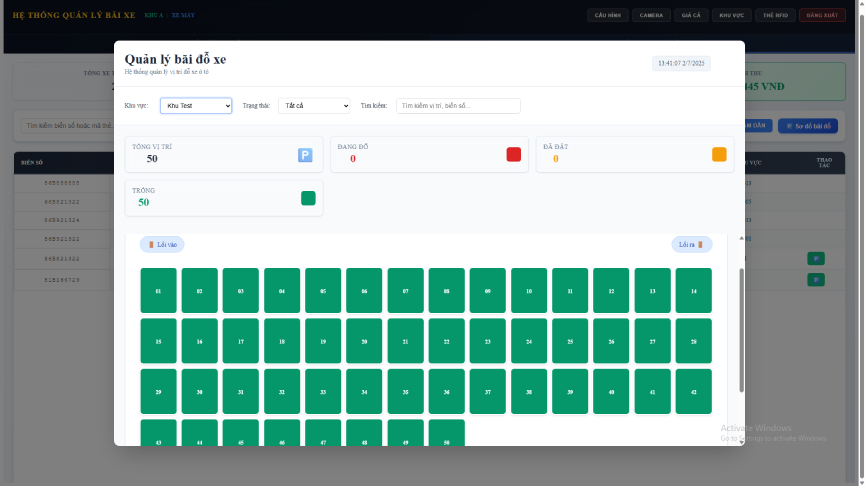Select parking slot 50
The width and height of the screenshot is (865, 486).
[446, 434]
